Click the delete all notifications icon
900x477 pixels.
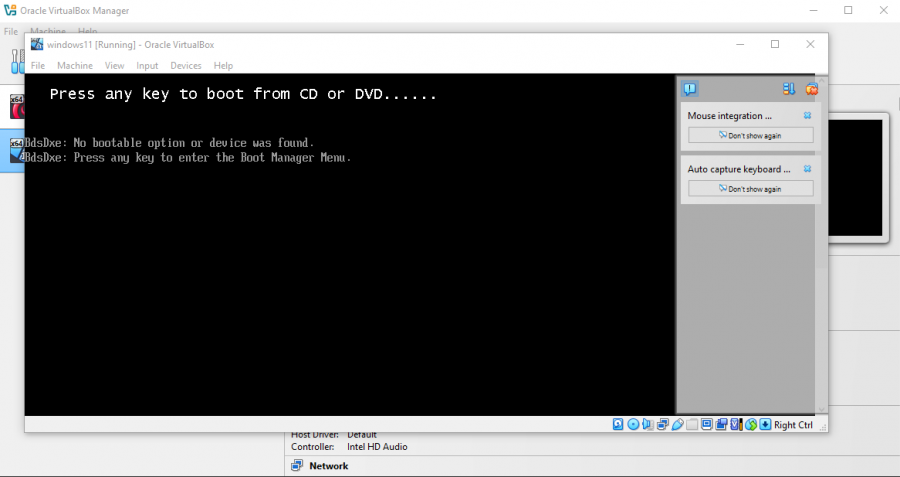coord(811,89)
